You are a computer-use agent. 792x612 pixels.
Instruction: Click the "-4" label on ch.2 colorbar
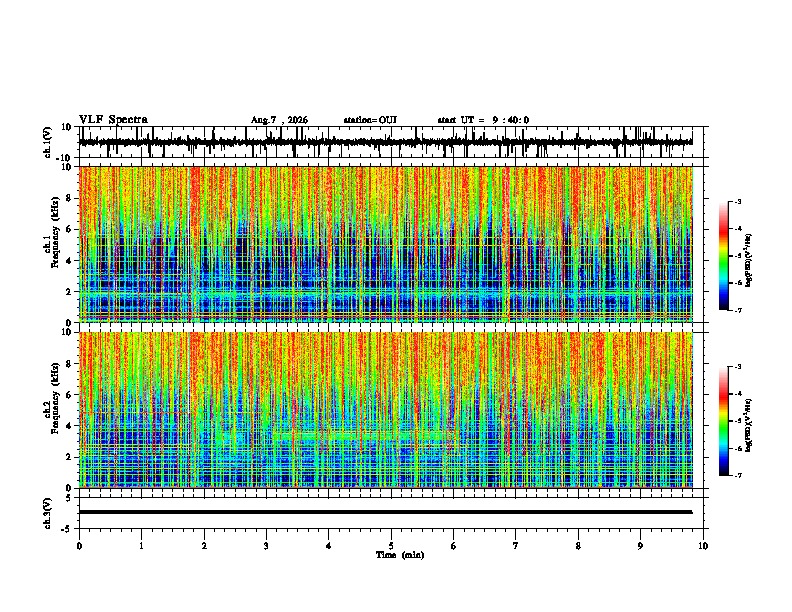[x=737, y=394]
